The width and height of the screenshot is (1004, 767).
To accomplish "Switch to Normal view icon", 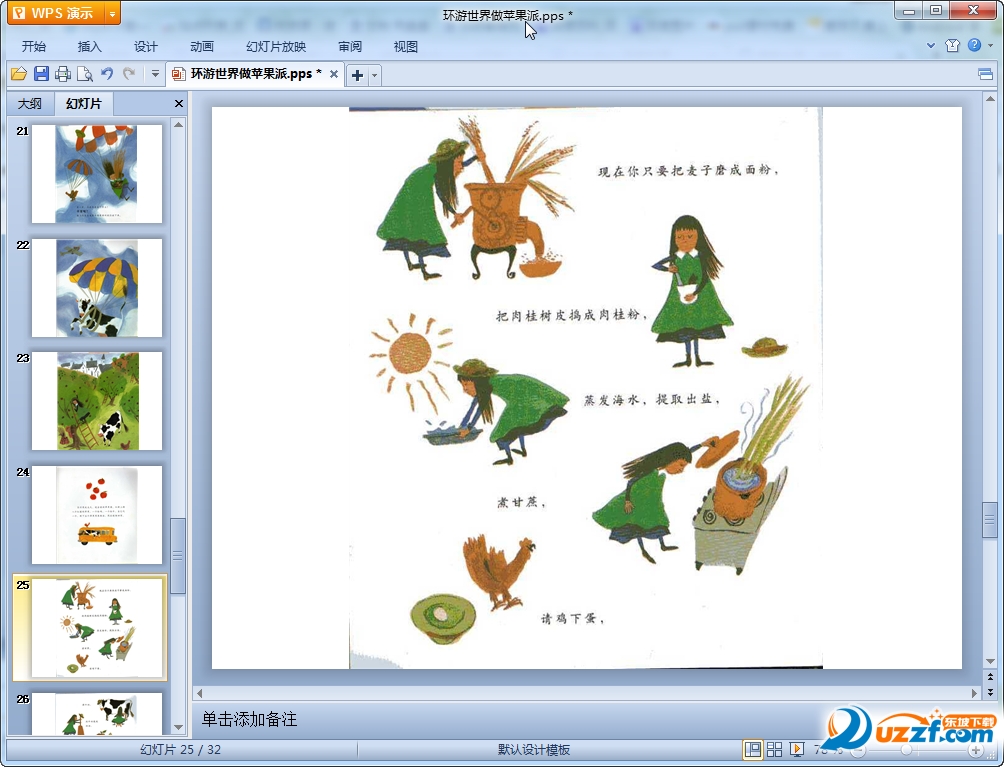I will tap(753, 749).
